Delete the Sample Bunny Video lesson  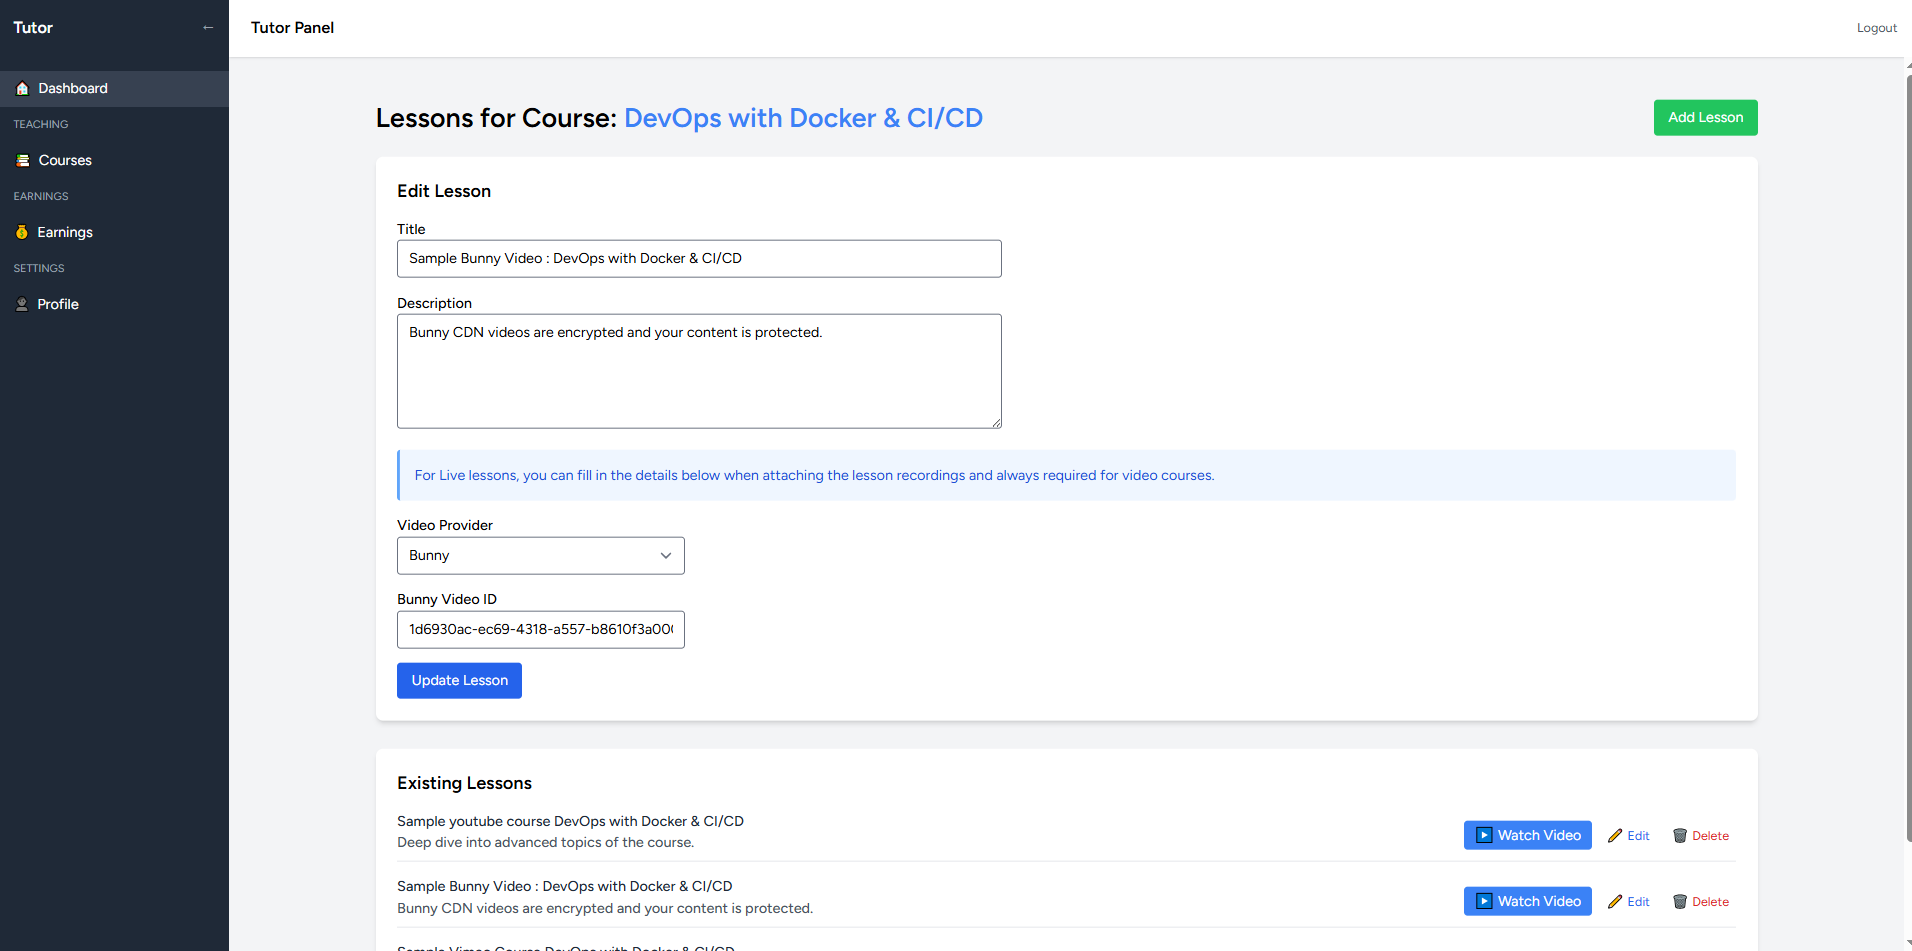(1701, 902)
